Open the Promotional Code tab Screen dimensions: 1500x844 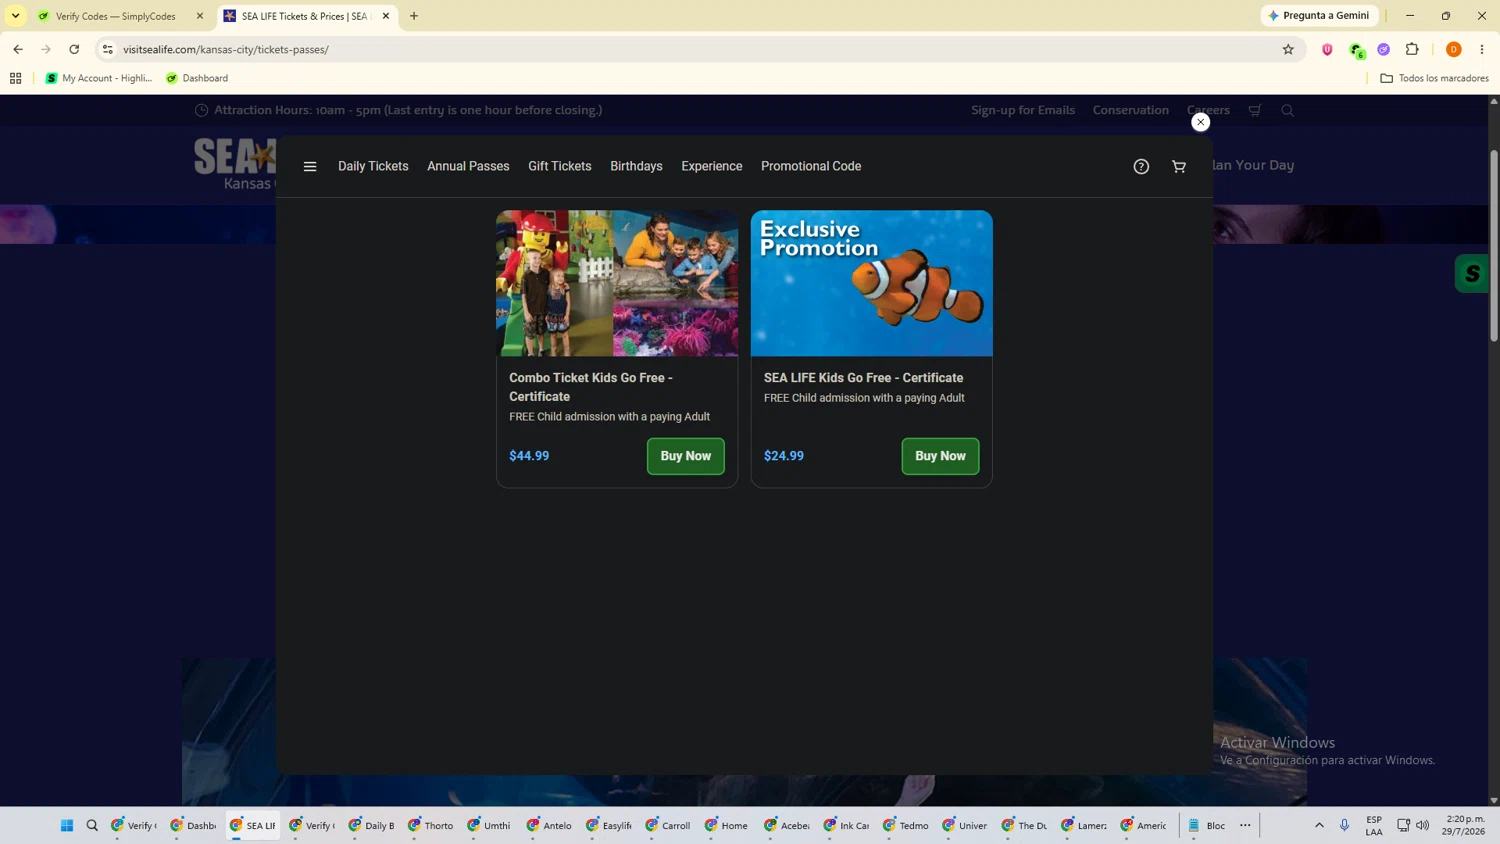coord(811,166)
